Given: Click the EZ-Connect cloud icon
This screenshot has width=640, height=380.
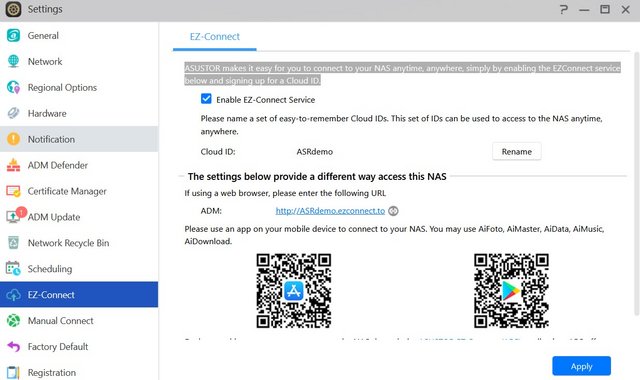Looking at the screenshot, I should (x=13, y=295).
